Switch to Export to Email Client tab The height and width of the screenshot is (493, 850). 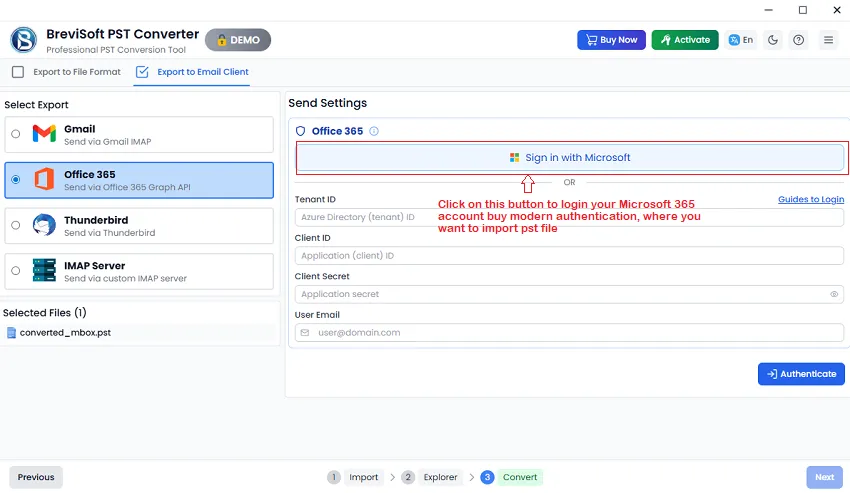(x=192, y=72)
